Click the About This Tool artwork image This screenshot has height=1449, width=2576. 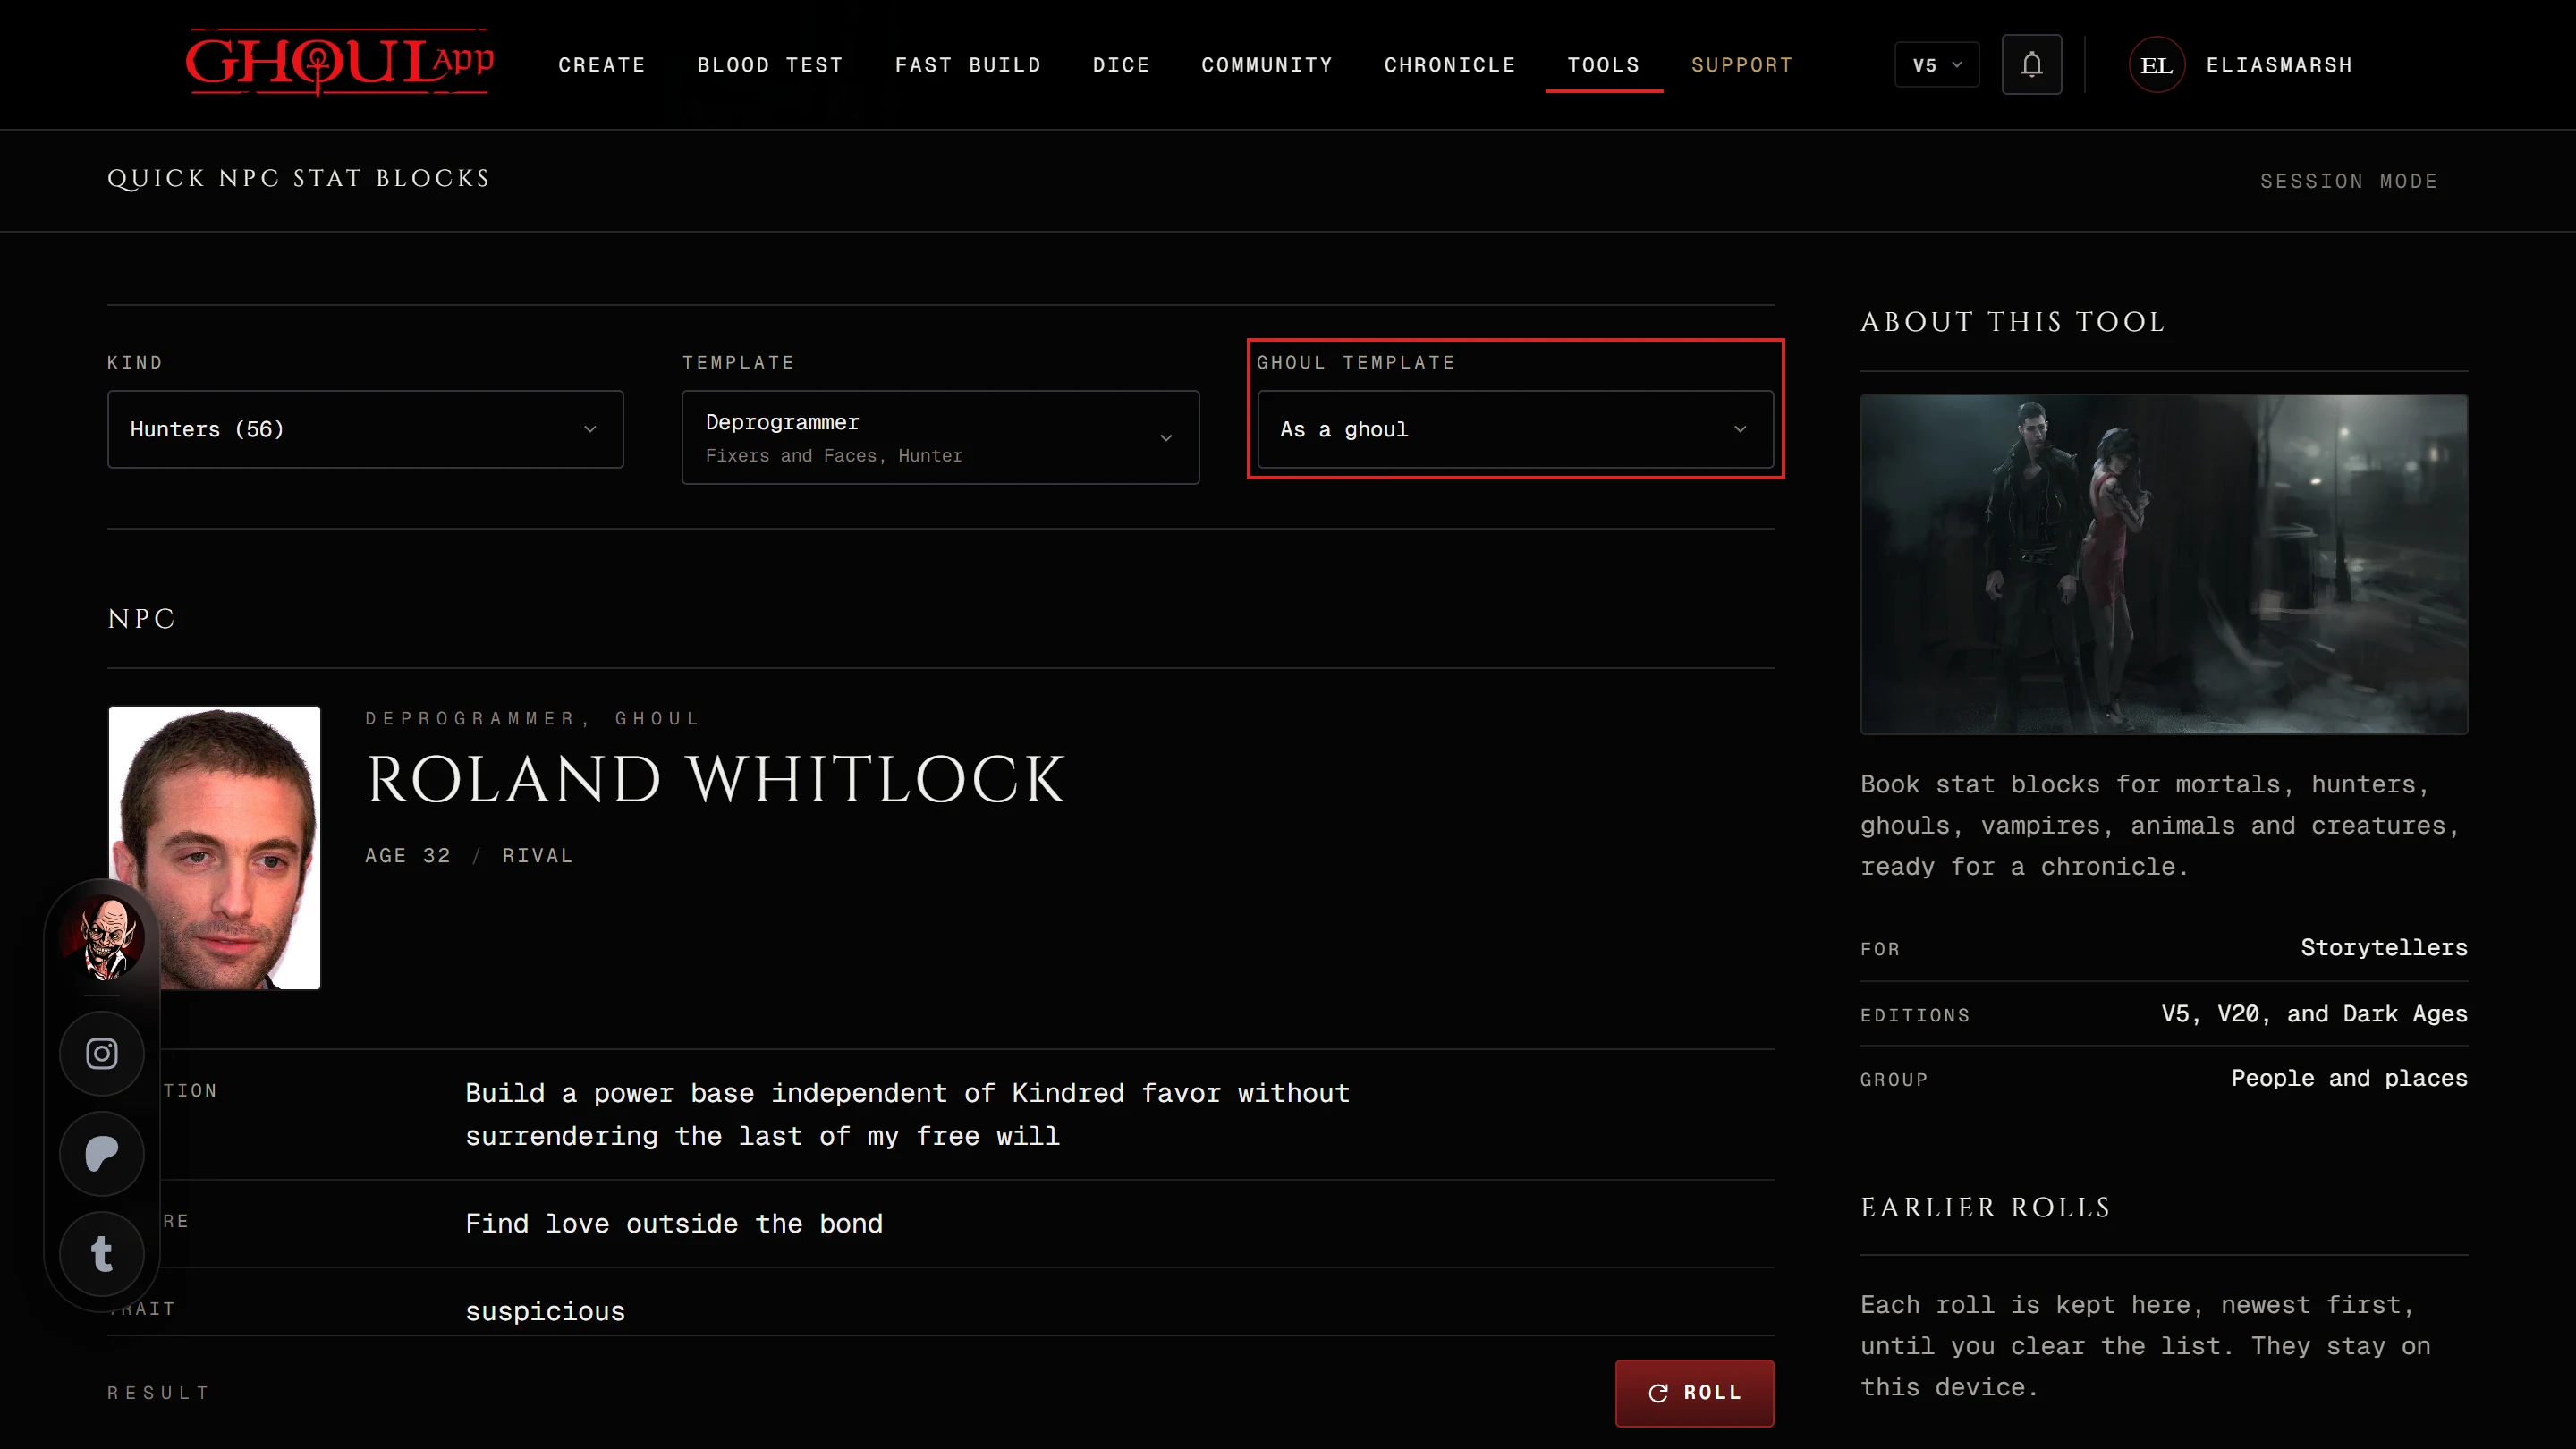pyautogui.click(x=2164, y=564)
